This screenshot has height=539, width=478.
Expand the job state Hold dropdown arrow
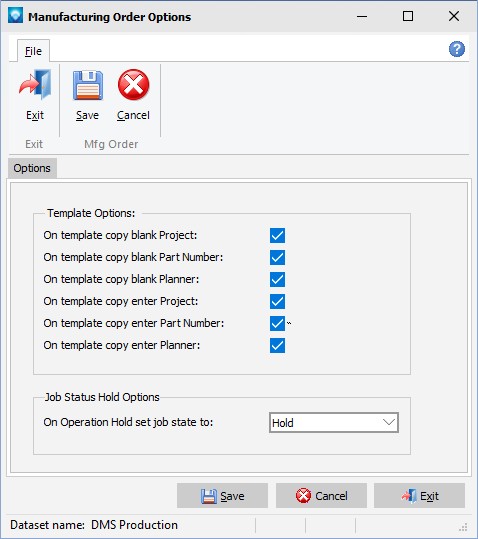point(389,422)
